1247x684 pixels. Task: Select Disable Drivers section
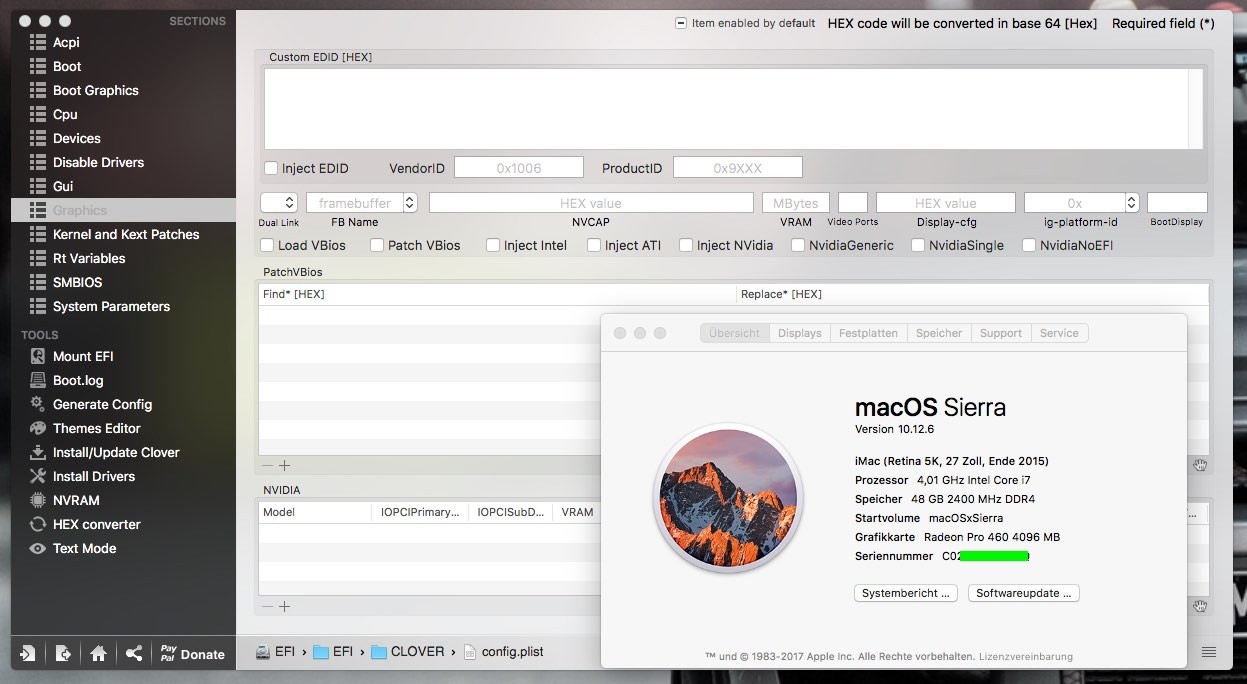tap(98, 162)
